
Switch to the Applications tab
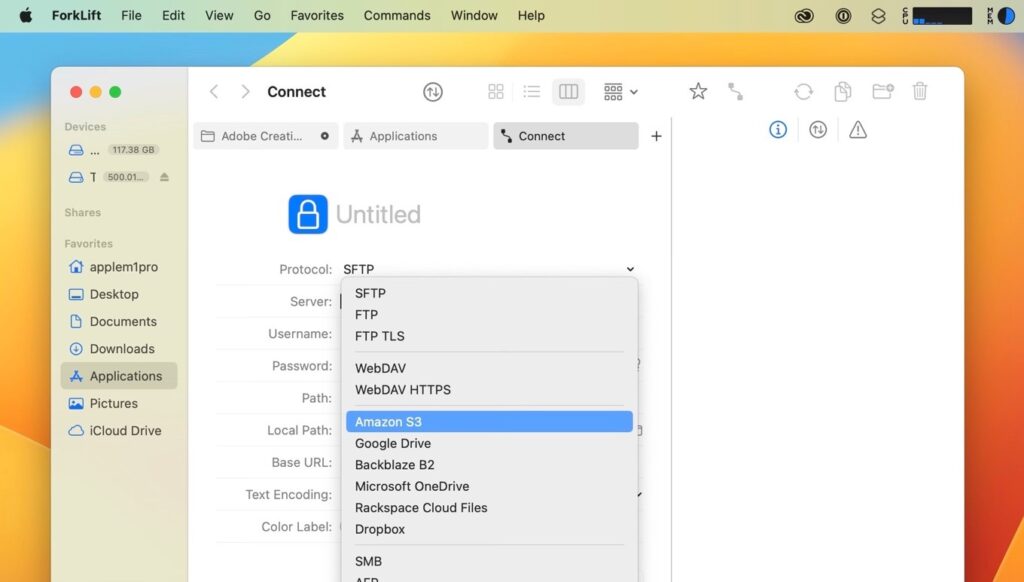click(415, 136)
